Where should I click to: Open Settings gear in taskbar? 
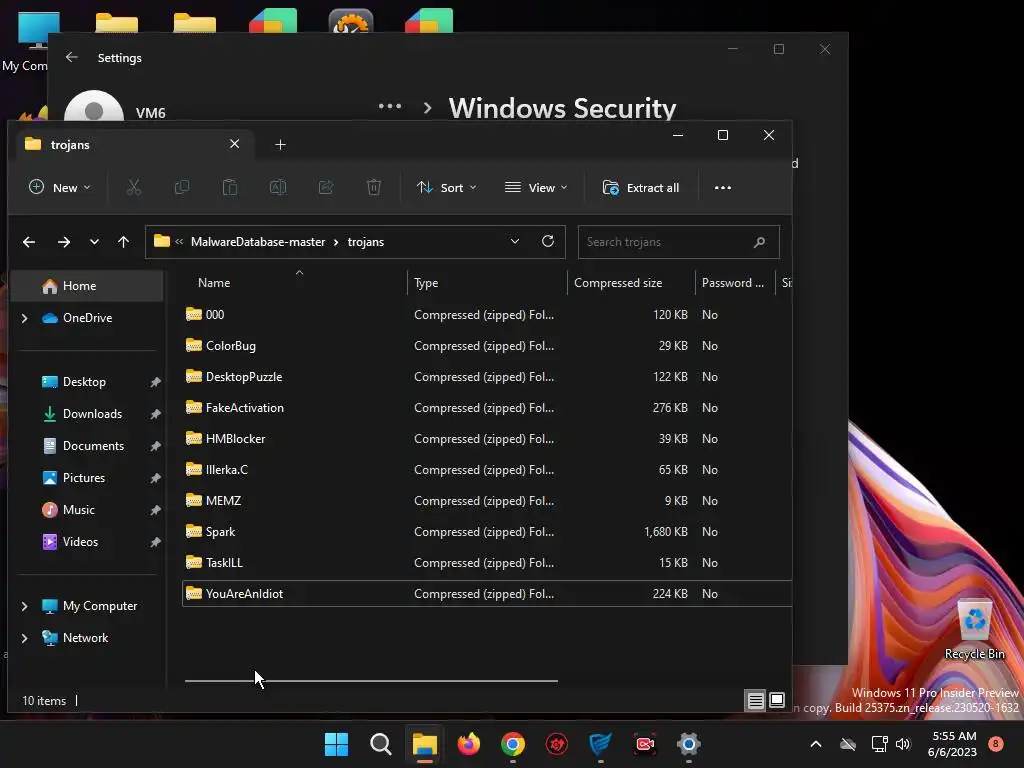point(688,744)
